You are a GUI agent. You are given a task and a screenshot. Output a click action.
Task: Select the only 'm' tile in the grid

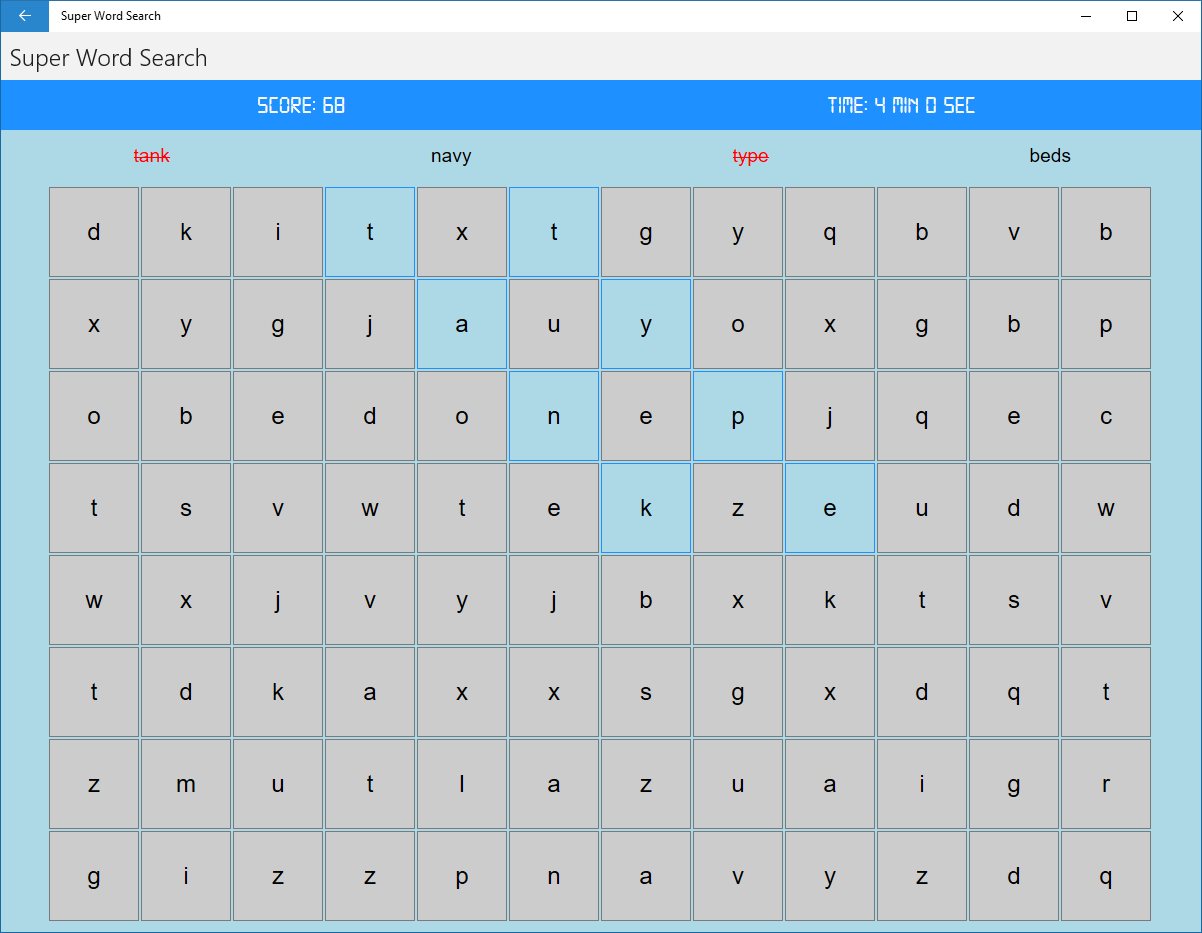pos(186,784)
